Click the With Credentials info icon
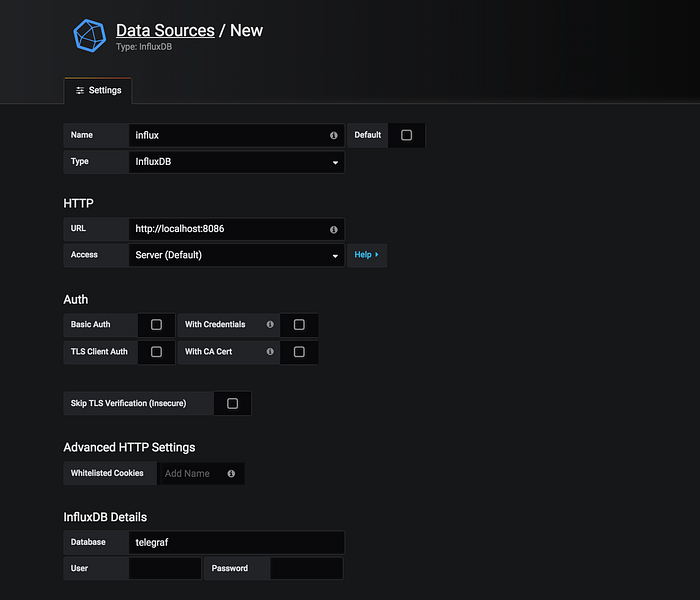Viewport: 700px width, 600px height. tap(270, 325)
